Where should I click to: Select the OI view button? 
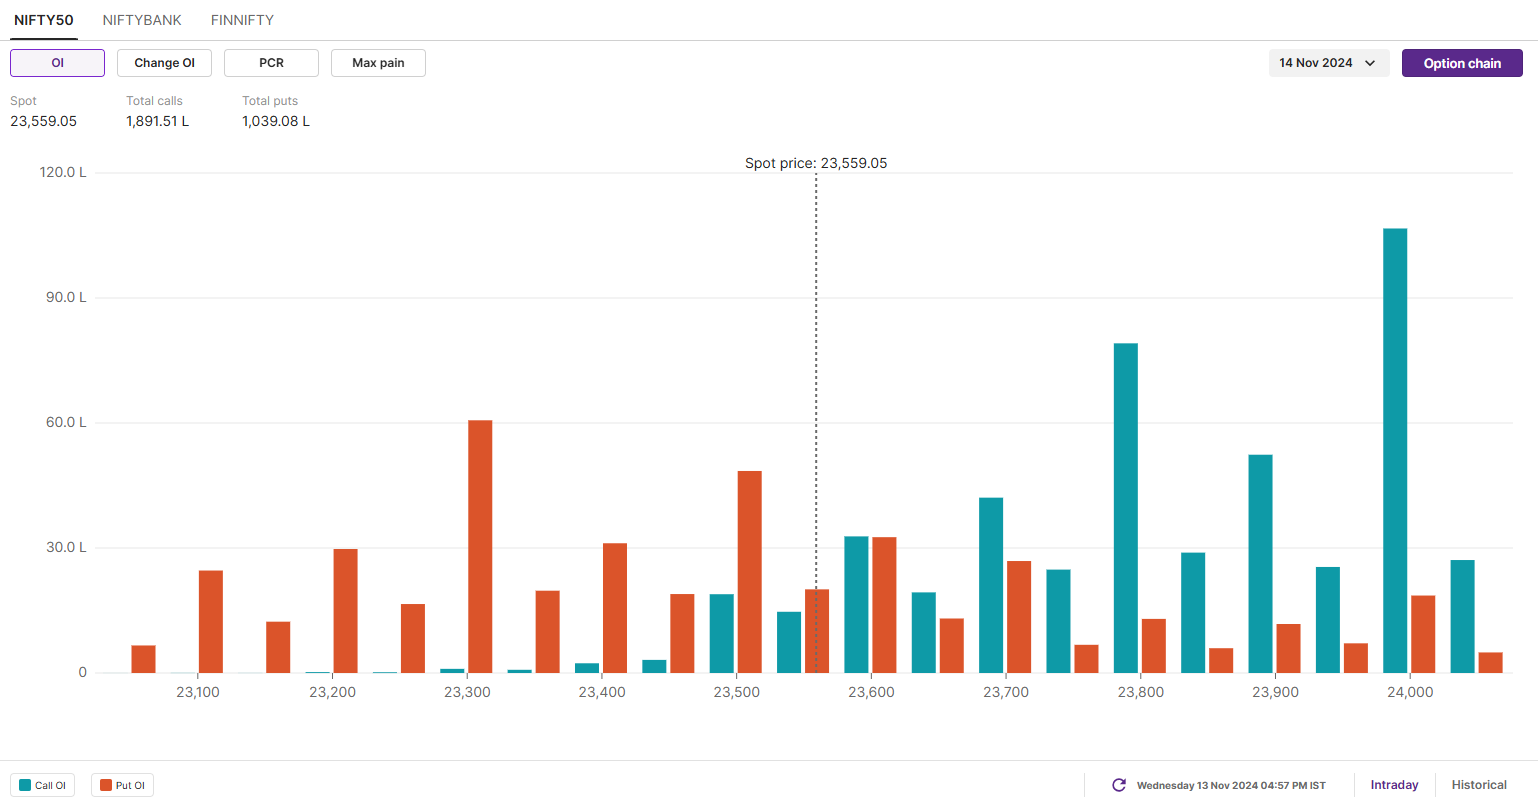click(x=57, y=63)
